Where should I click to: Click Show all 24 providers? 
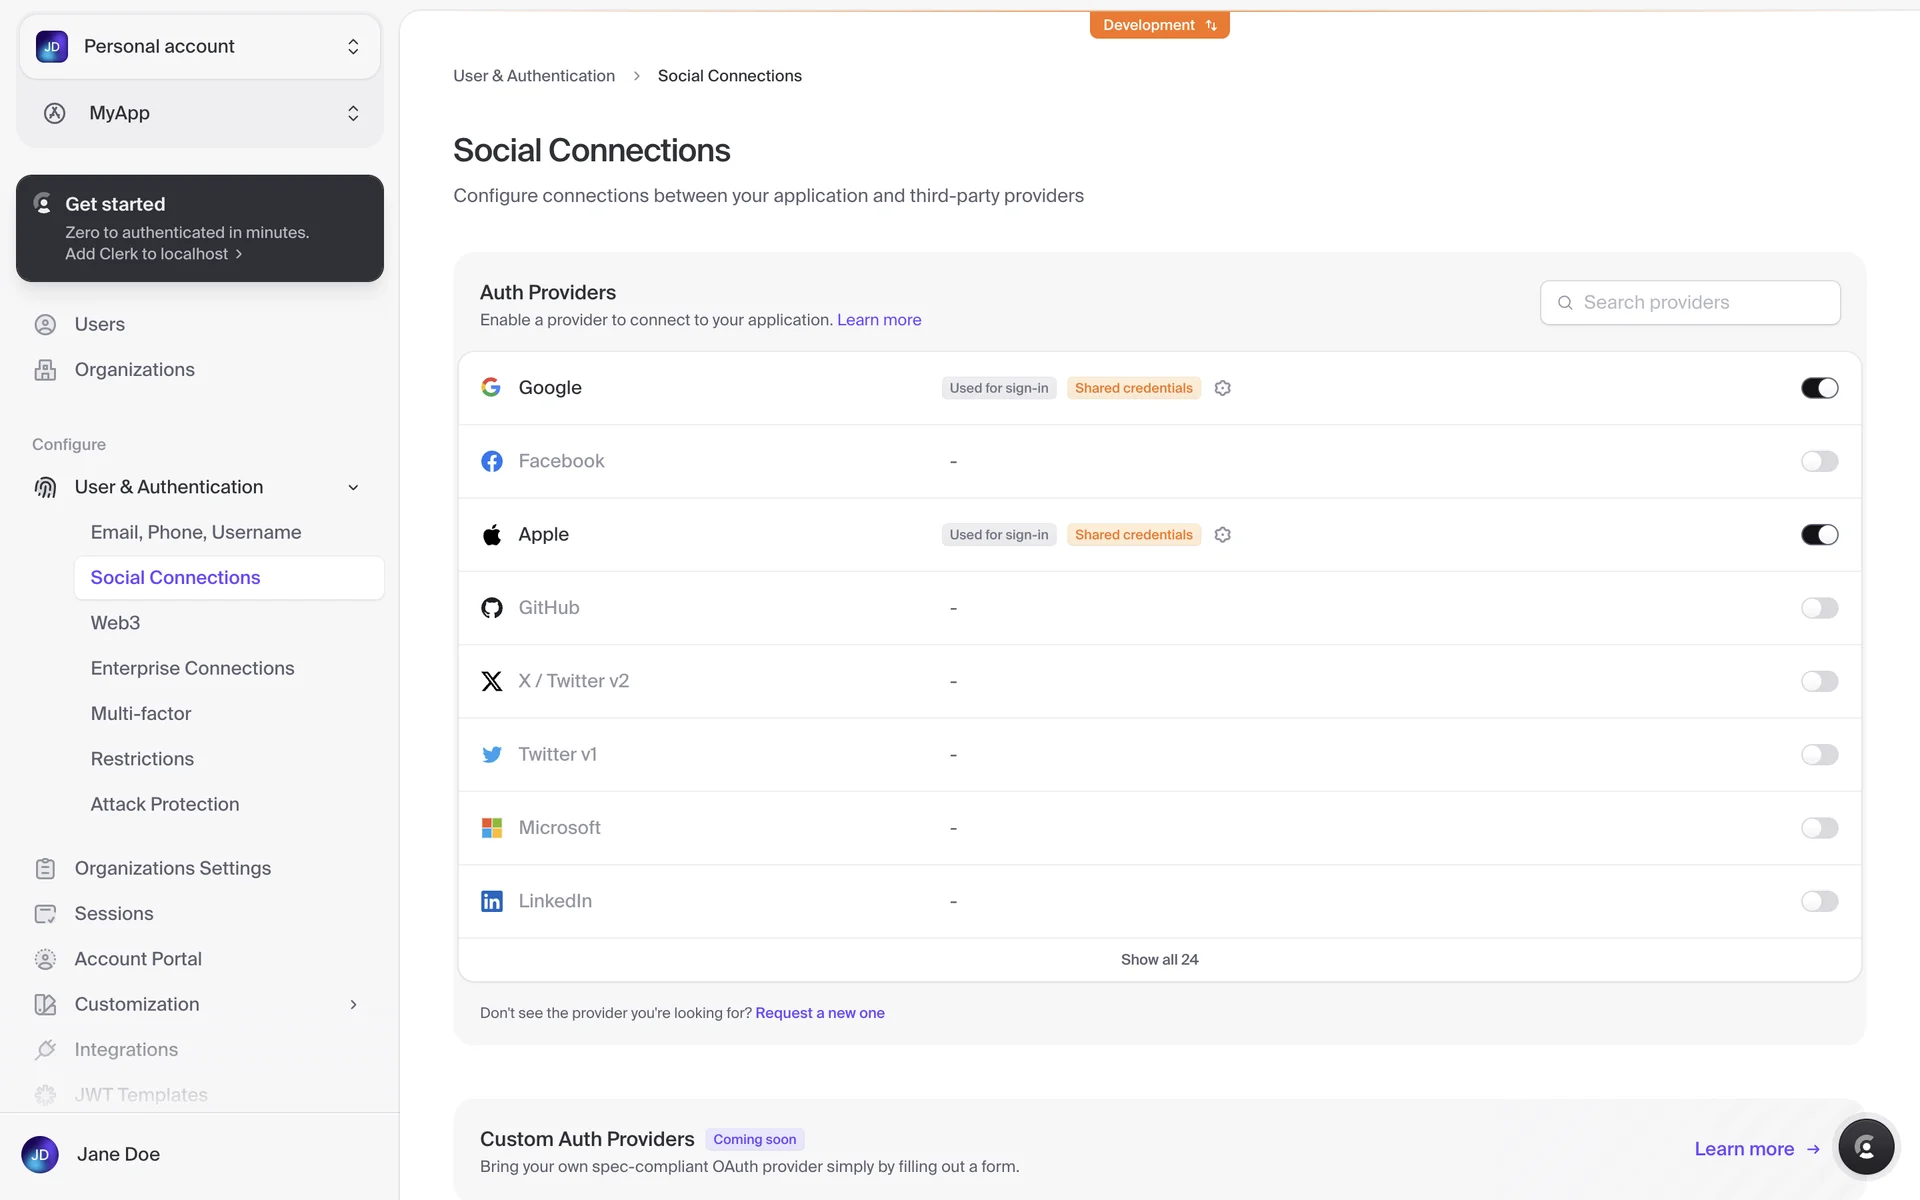1159,960
